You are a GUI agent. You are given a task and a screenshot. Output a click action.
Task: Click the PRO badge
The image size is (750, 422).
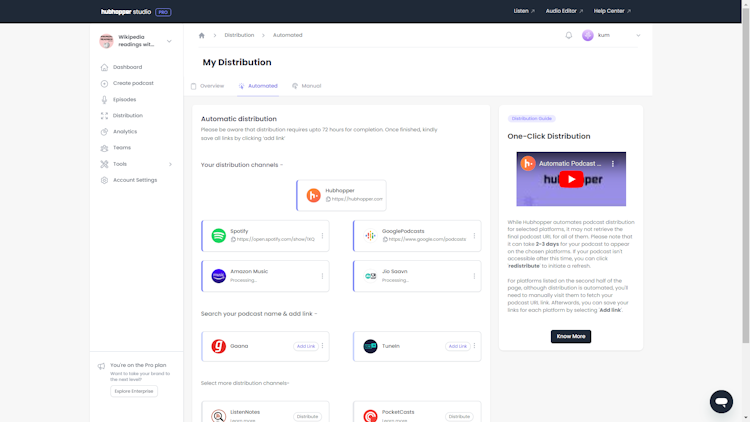[163, 12]
